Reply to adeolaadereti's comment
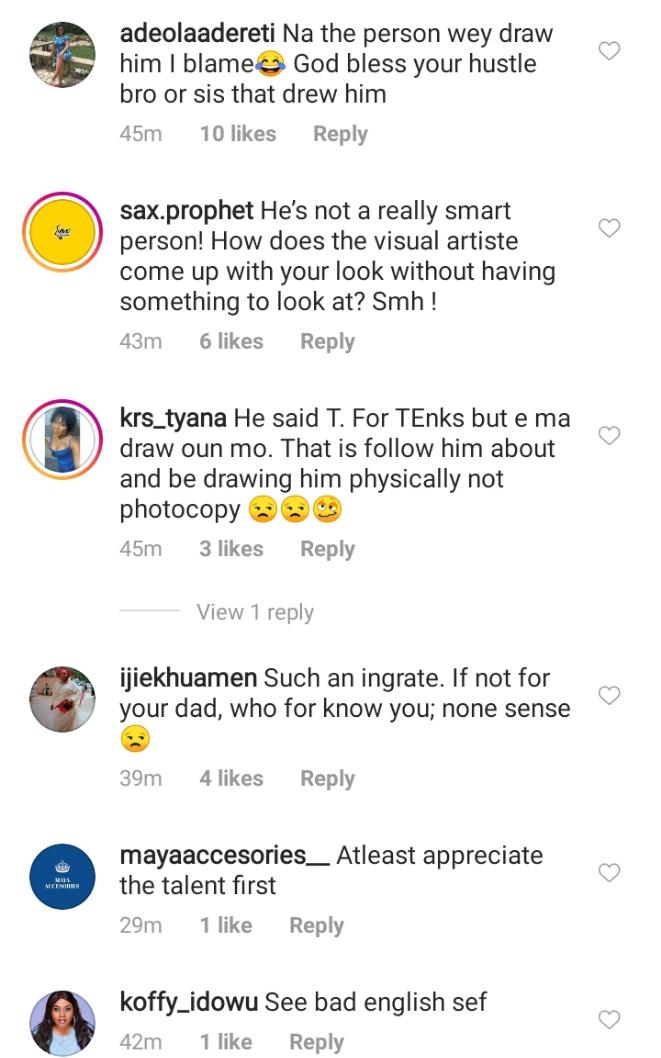The width and height of the screenshot is (661, 1058). pos(340,134)
